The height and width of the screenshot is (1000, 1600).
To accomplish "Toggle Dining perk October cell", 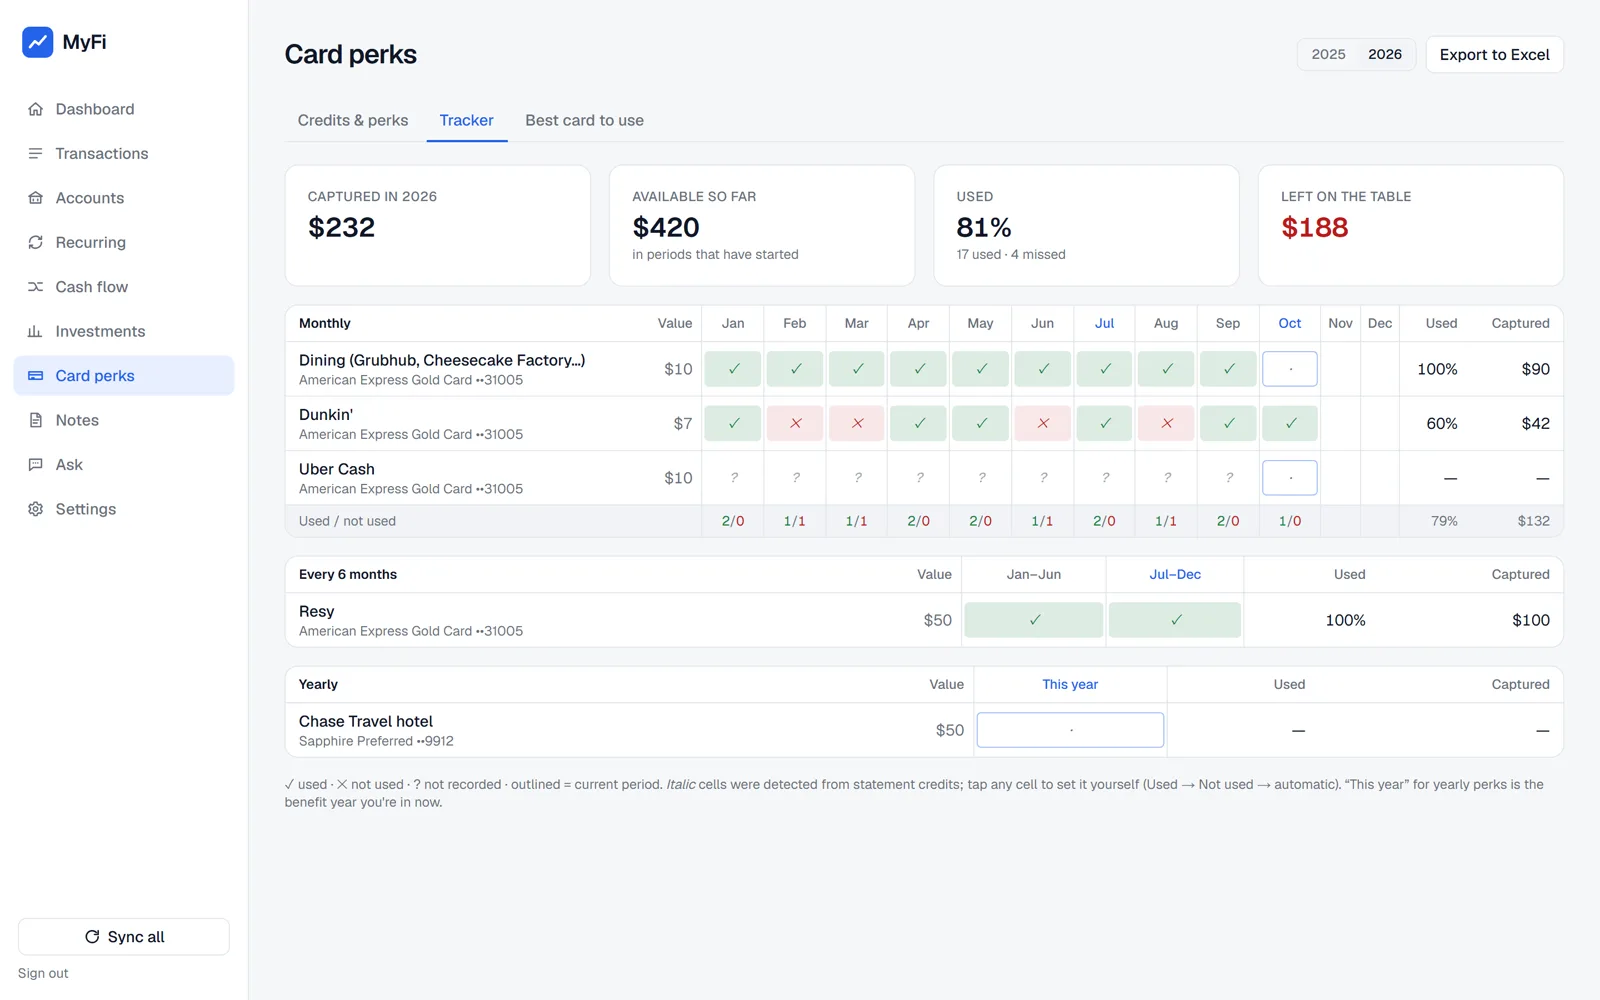I will tap(1290, 369).
